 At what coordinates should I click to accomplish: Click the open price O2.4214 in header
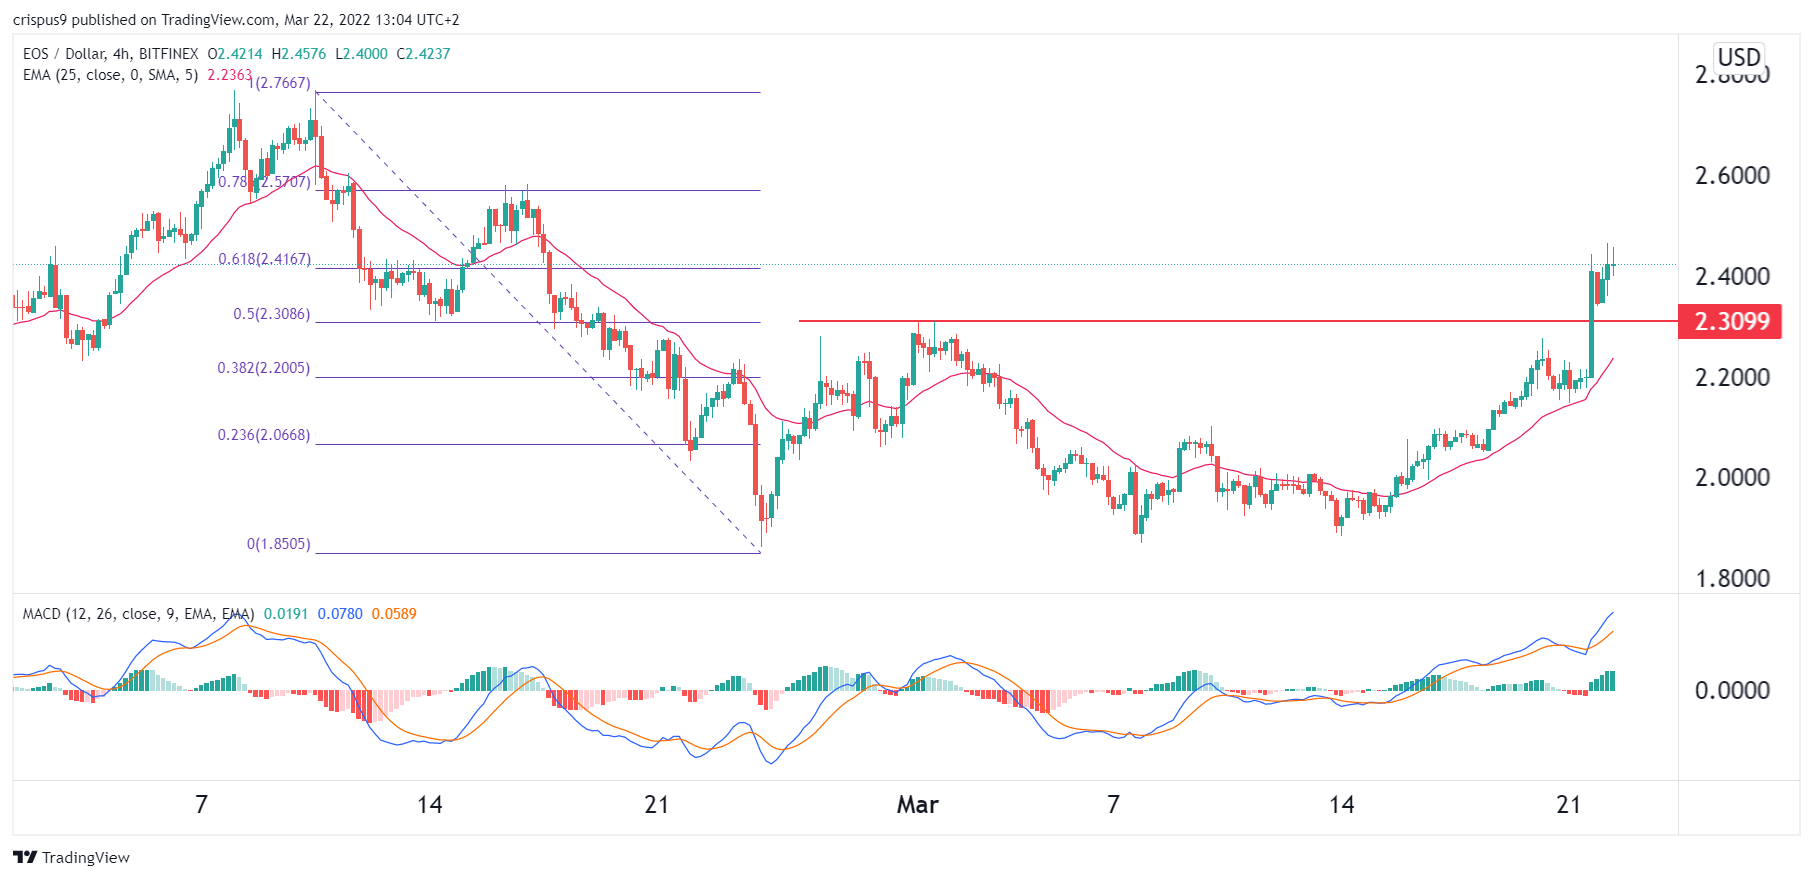(x=235, y=54)
